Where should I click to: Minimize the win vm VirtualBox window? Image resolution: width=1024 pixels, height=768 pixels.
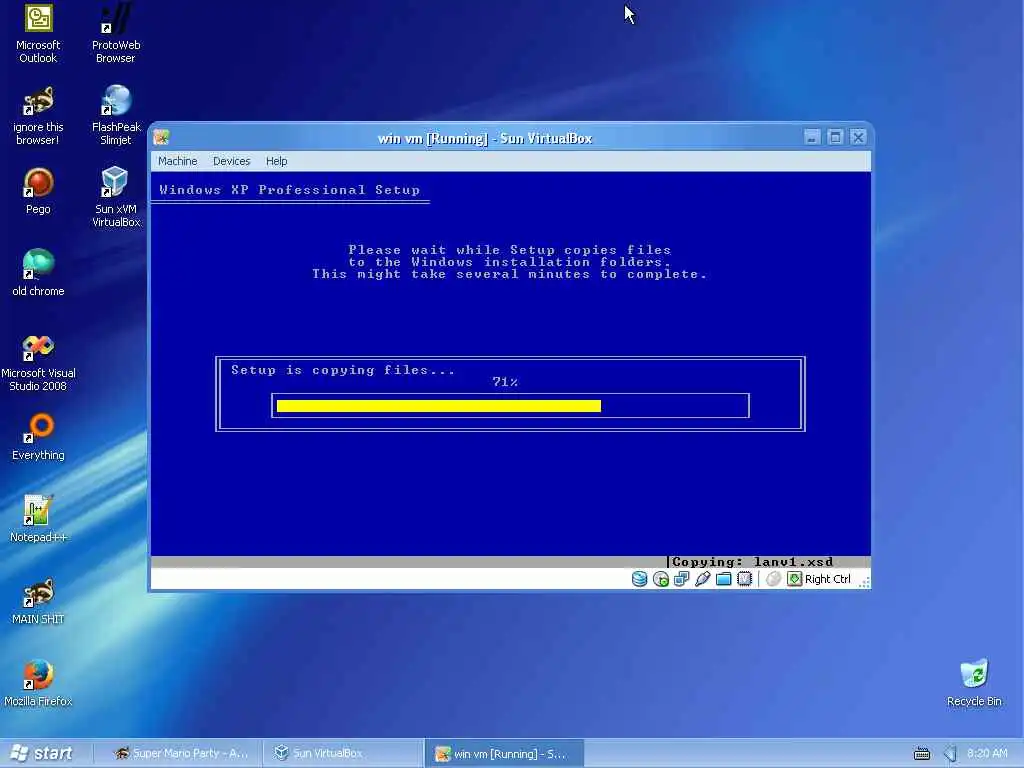[812, 137]
